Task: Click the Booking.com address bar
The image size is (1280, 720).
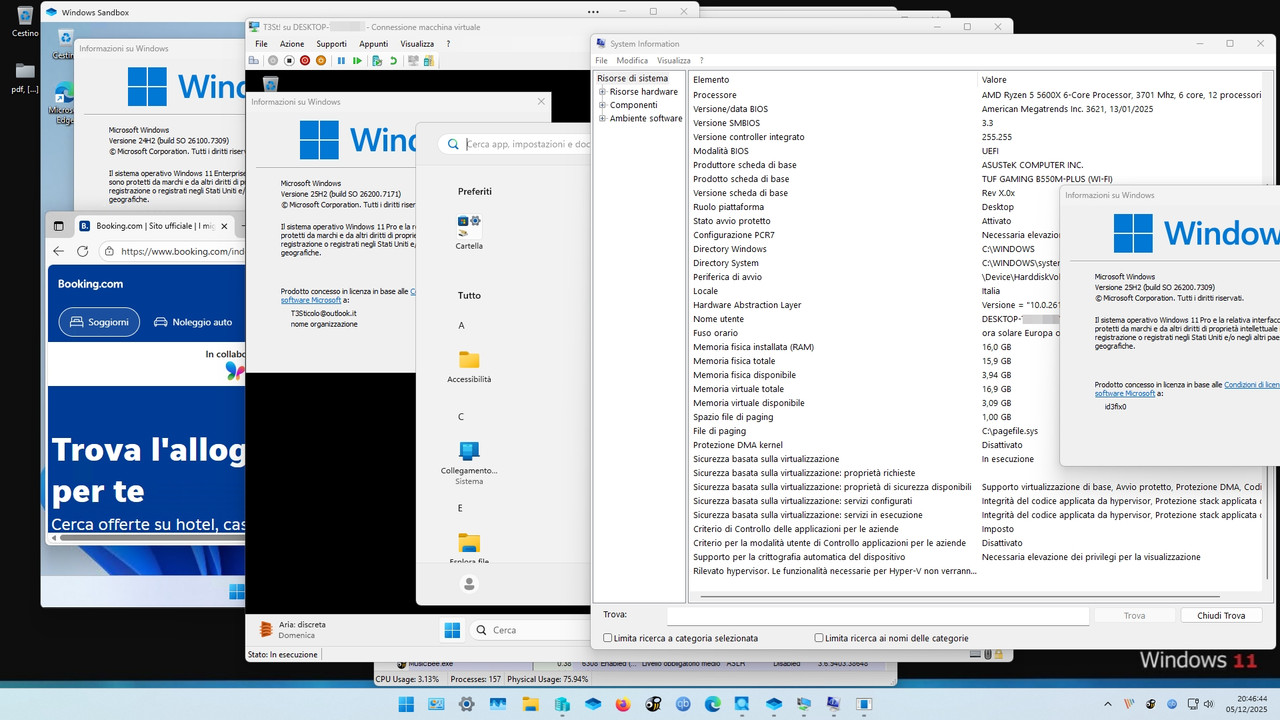Action: click(171, 252)
